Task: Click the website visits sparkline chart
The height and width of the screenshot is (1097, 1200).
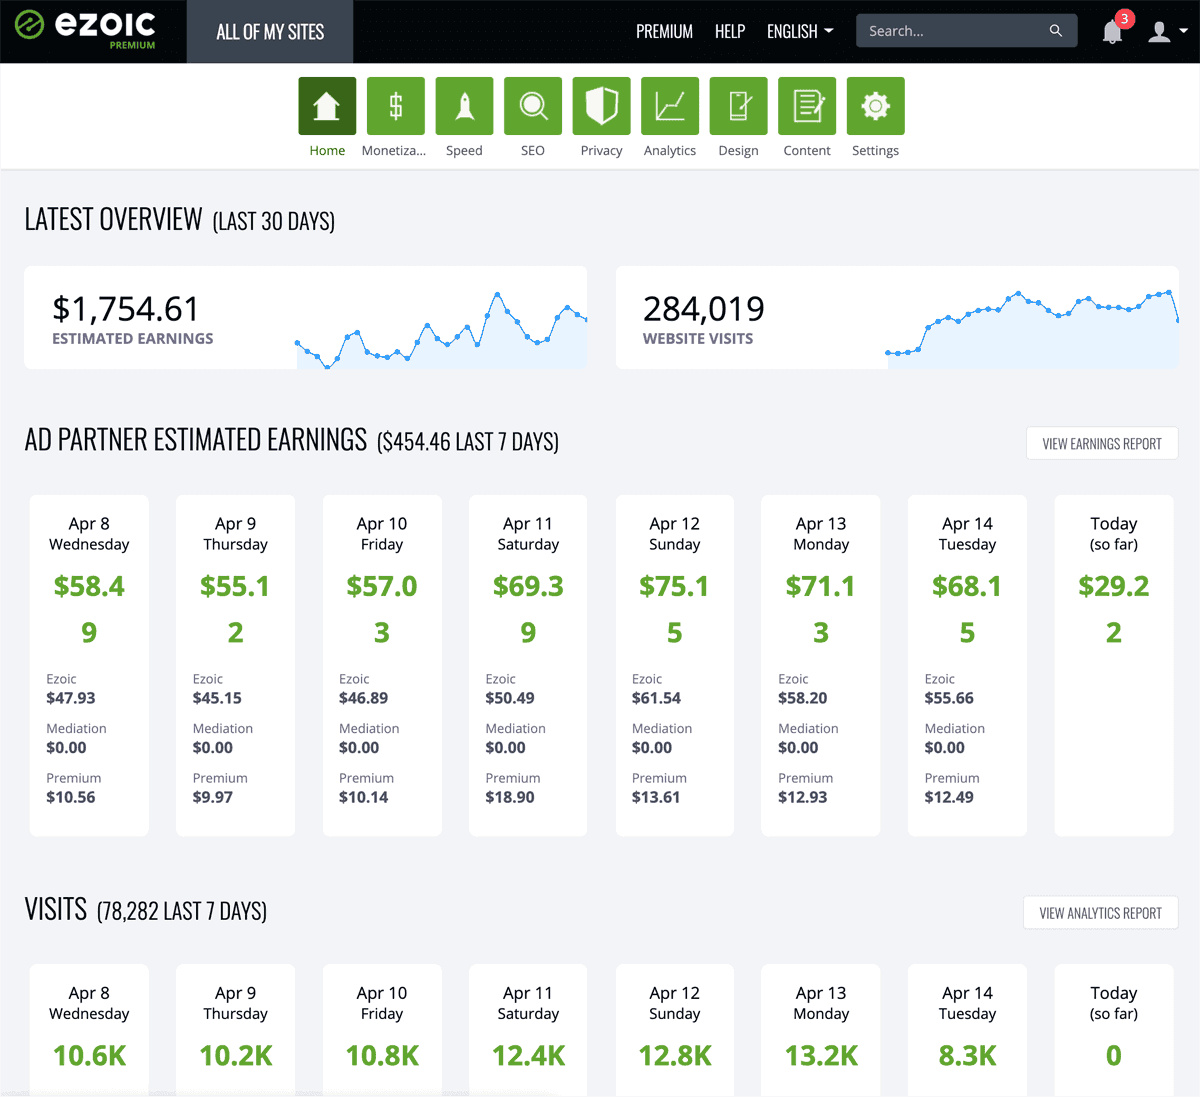Action: pos(1032,329)
